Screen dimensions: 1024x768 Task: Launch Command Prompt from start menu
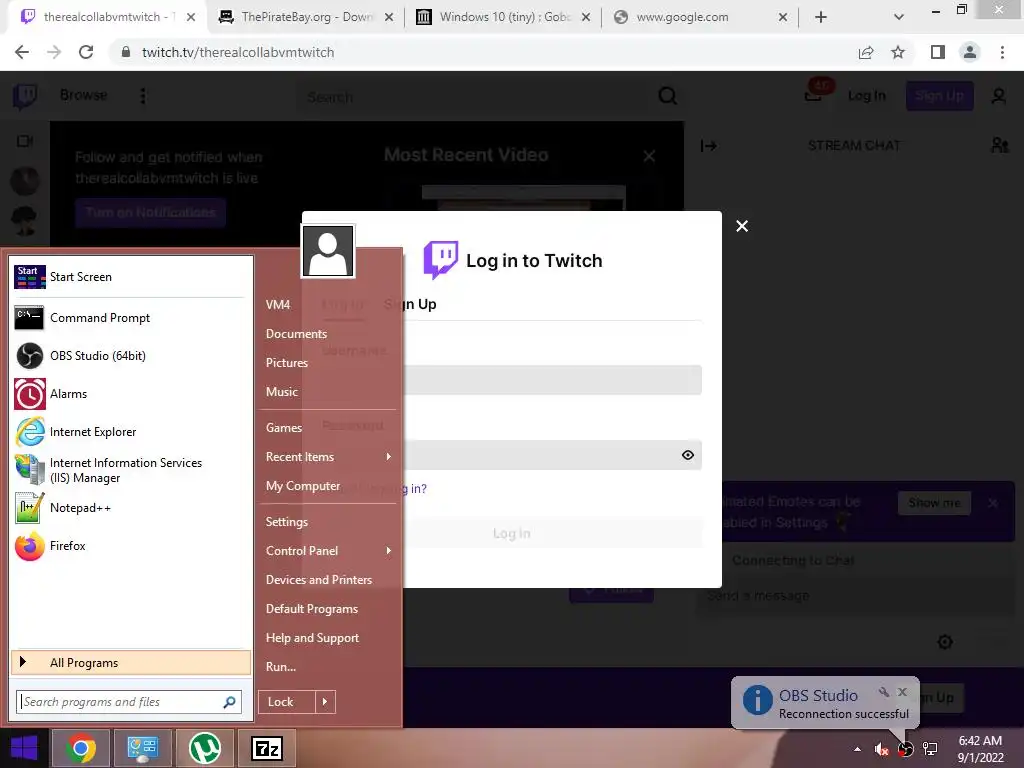[x=129, y=318]
